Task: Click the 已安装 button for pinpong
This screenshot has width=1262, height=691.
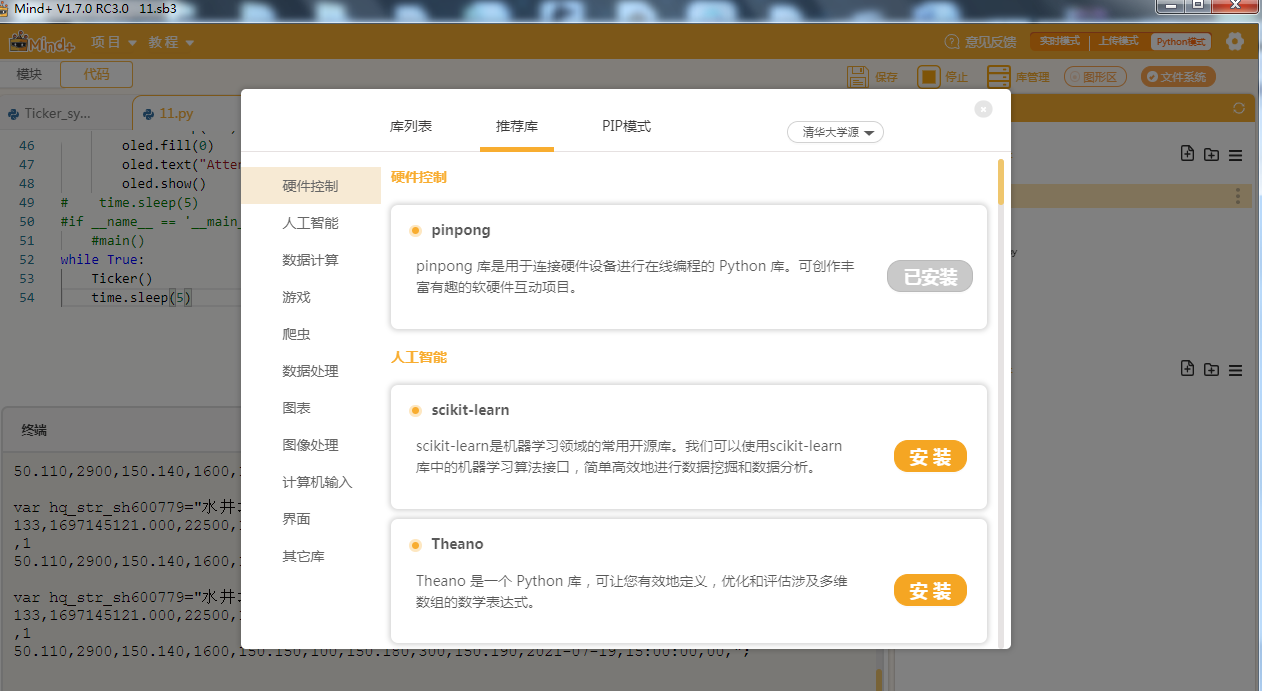Action: [x=930, y=277]
